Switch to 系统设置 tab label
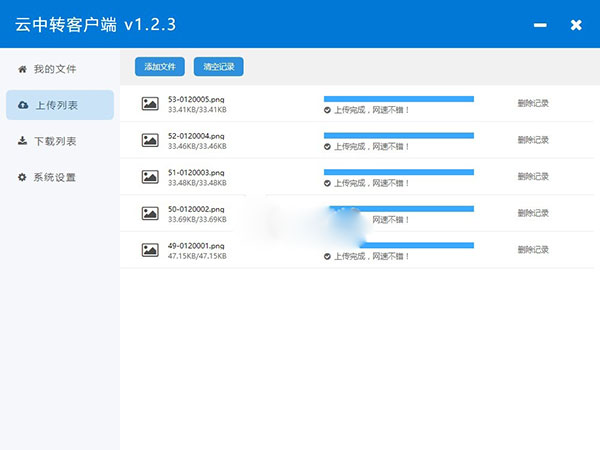The height and width of the screenshot is (450, 600). tap(55, 178)
